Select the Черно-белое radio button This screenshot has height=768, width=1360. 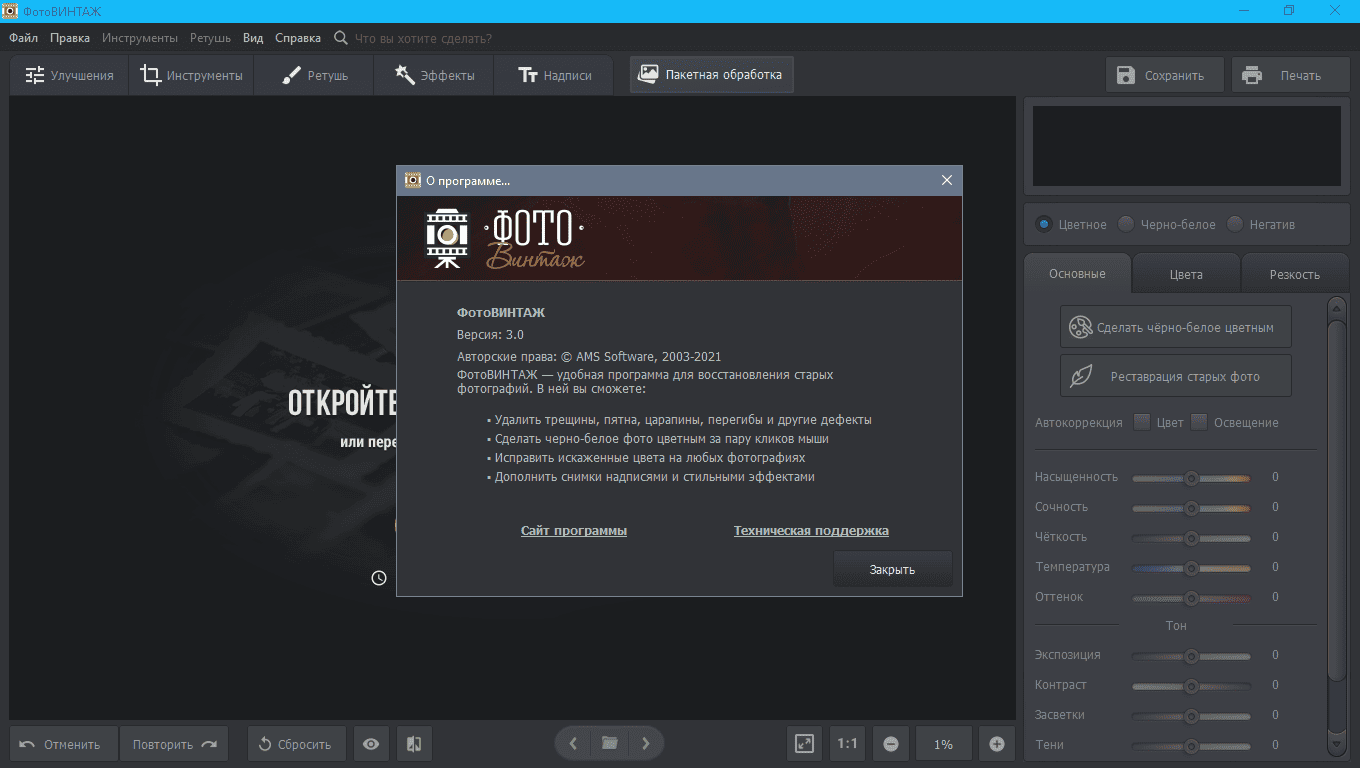tap(1126, 224)
